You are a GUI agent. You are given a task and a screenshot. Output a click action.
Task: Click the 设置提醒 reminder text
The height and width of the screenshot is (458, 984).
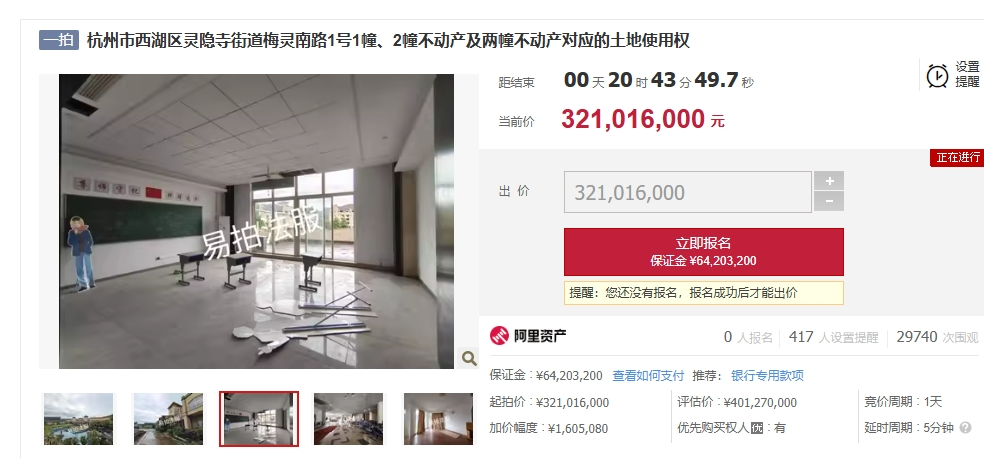click(x=967, y=74)
